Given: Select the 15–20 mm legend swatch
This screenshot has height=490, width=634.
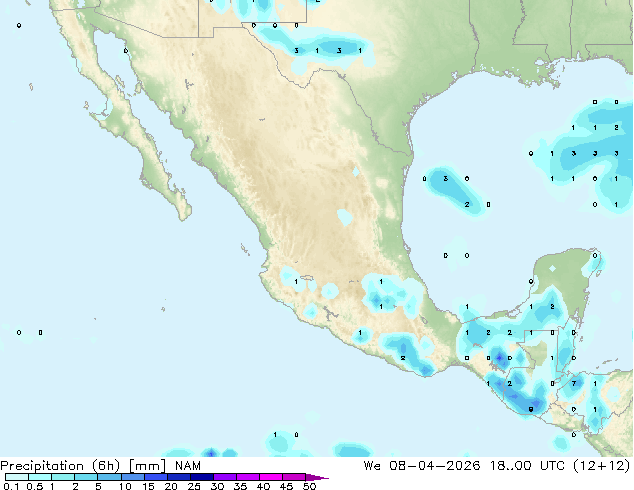Looking at the screenshot, I should [x=156, y=477].
